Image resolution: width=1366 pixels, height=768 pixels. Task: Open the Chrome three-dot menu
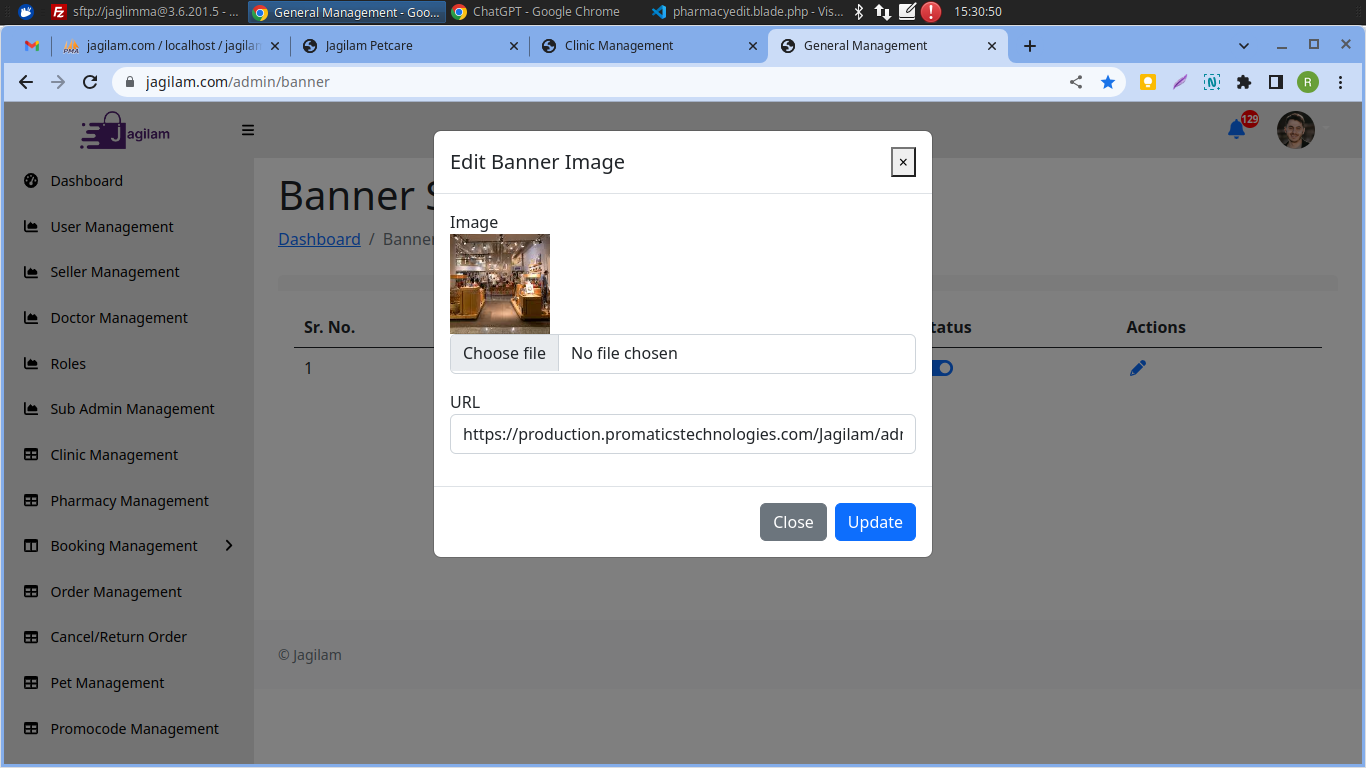[x=1340, y=82]
